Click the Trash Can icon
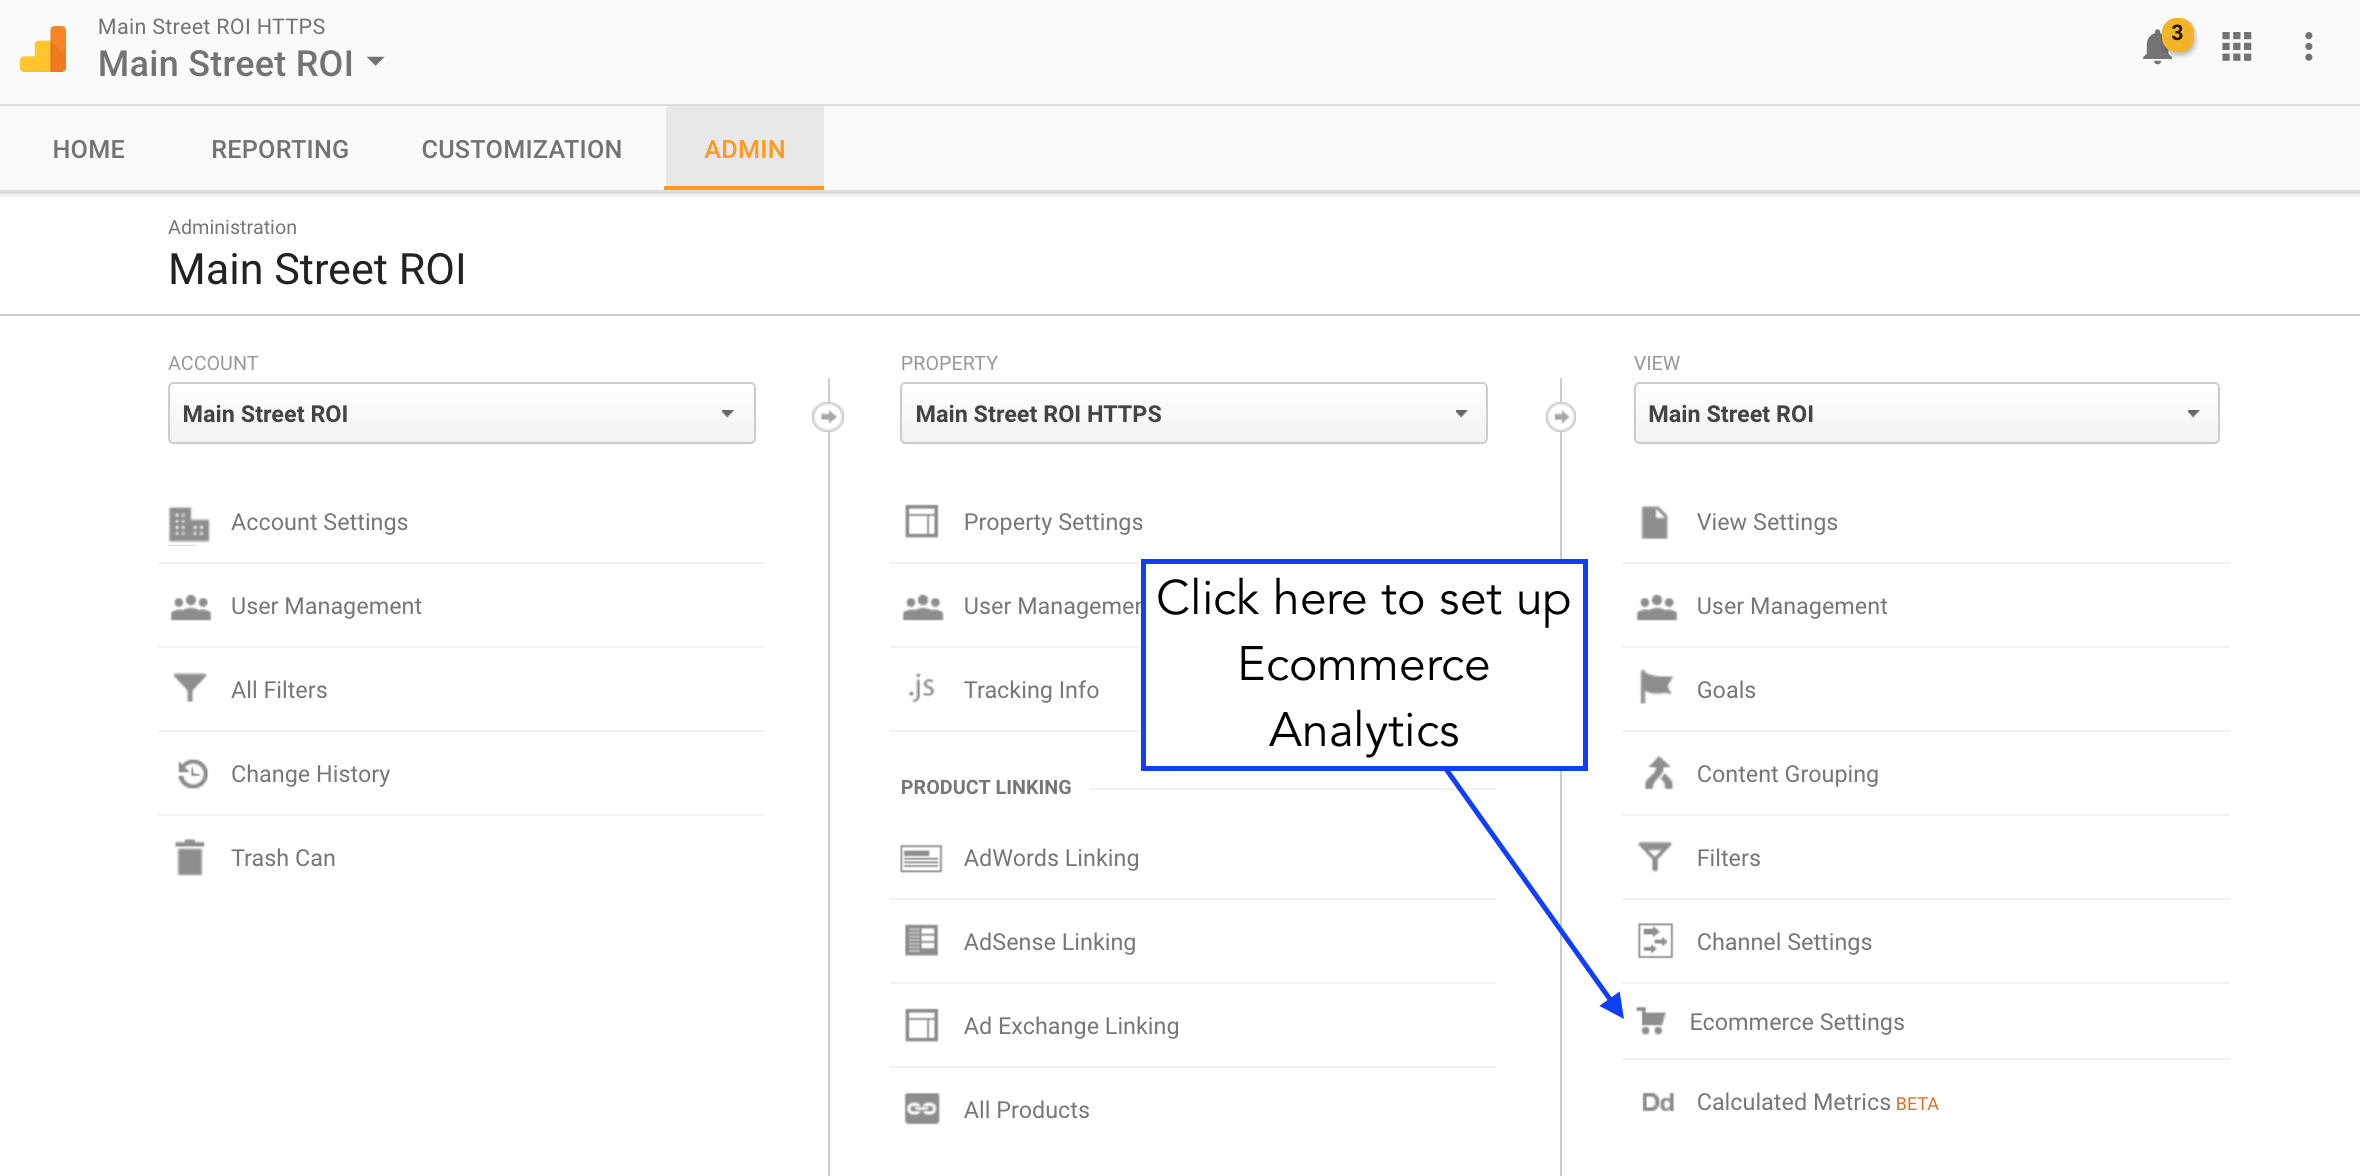The height and width of the screenshot is (1176, 2360). (x=190, y=858)
